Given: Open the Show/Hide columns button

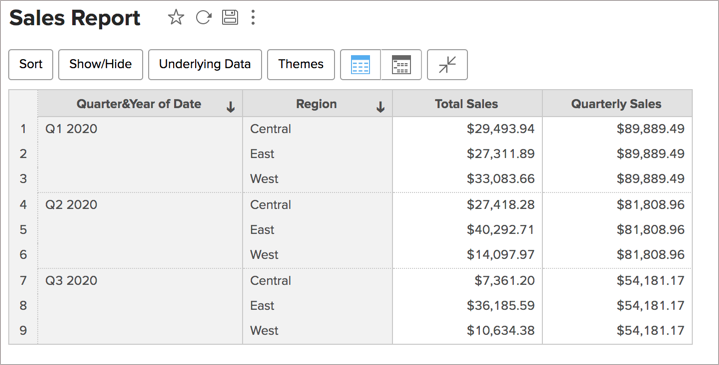Looking at the screenshot, I should click(100, 65).
